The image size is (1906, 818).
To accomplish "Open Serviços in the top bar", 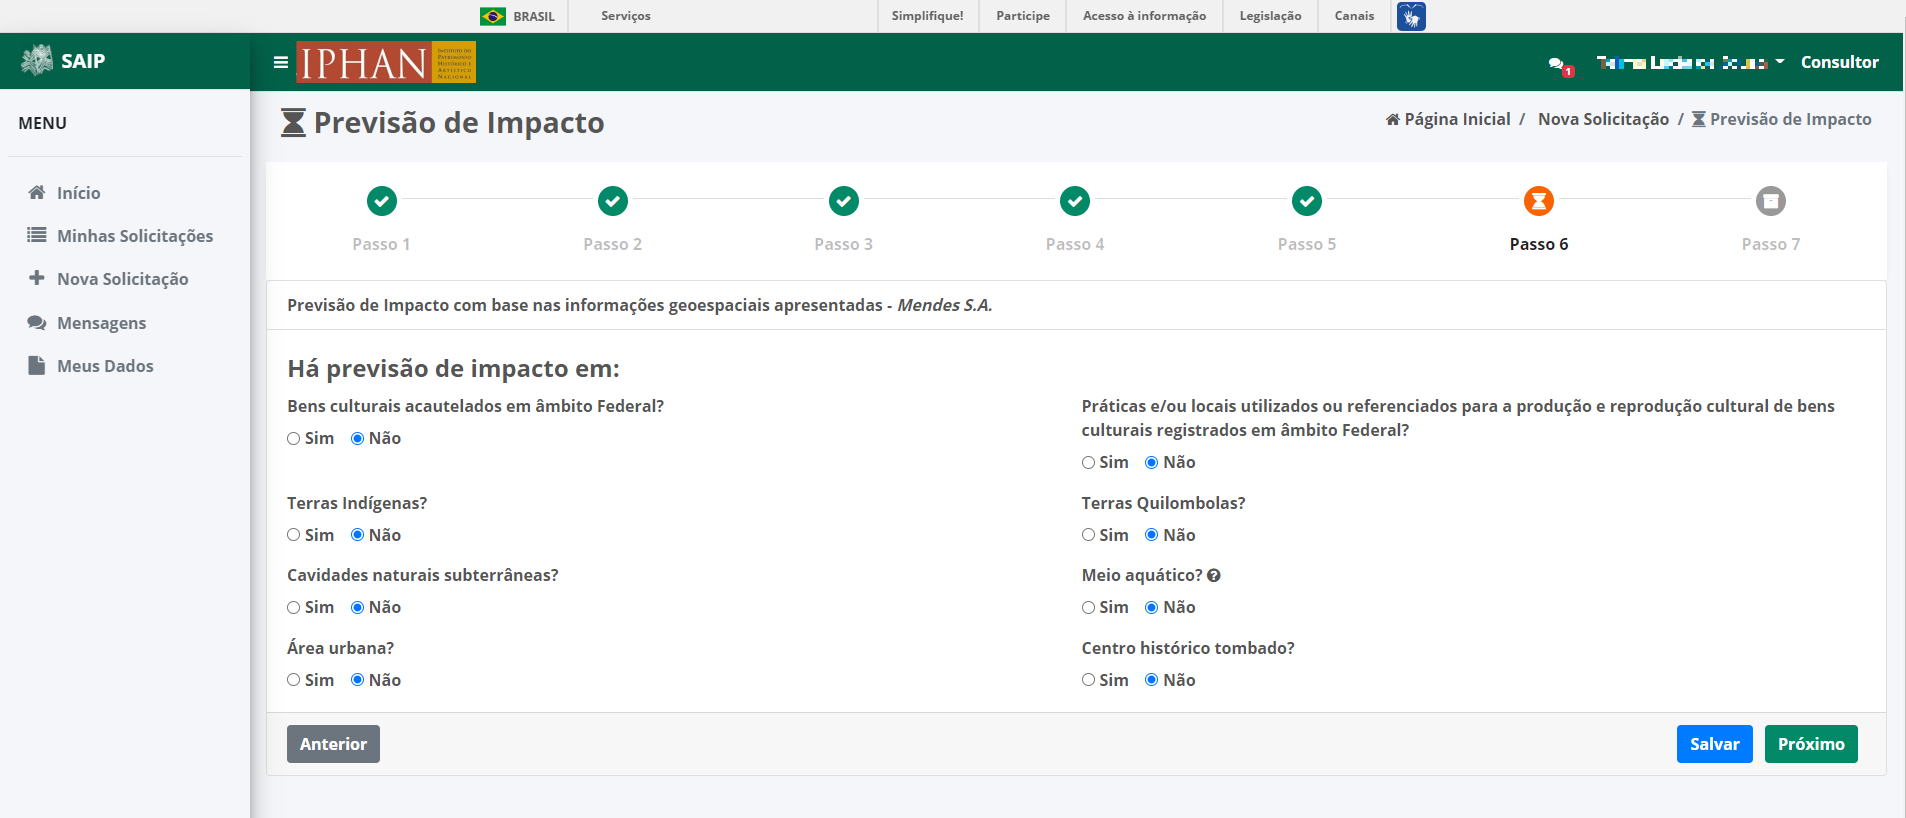I will [626, 16].
